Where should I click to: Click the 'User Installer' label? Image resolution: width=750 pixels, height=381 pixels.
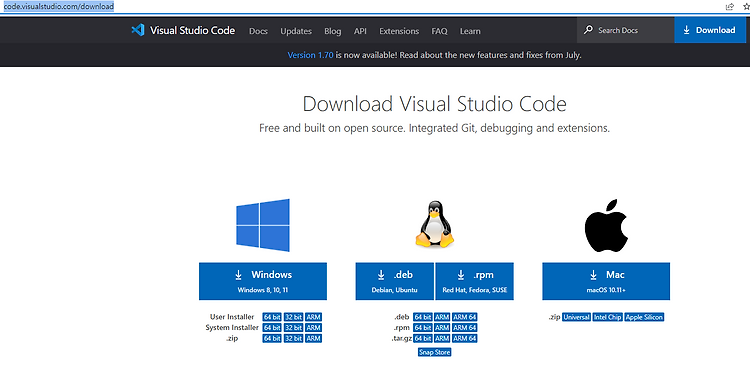232,317
